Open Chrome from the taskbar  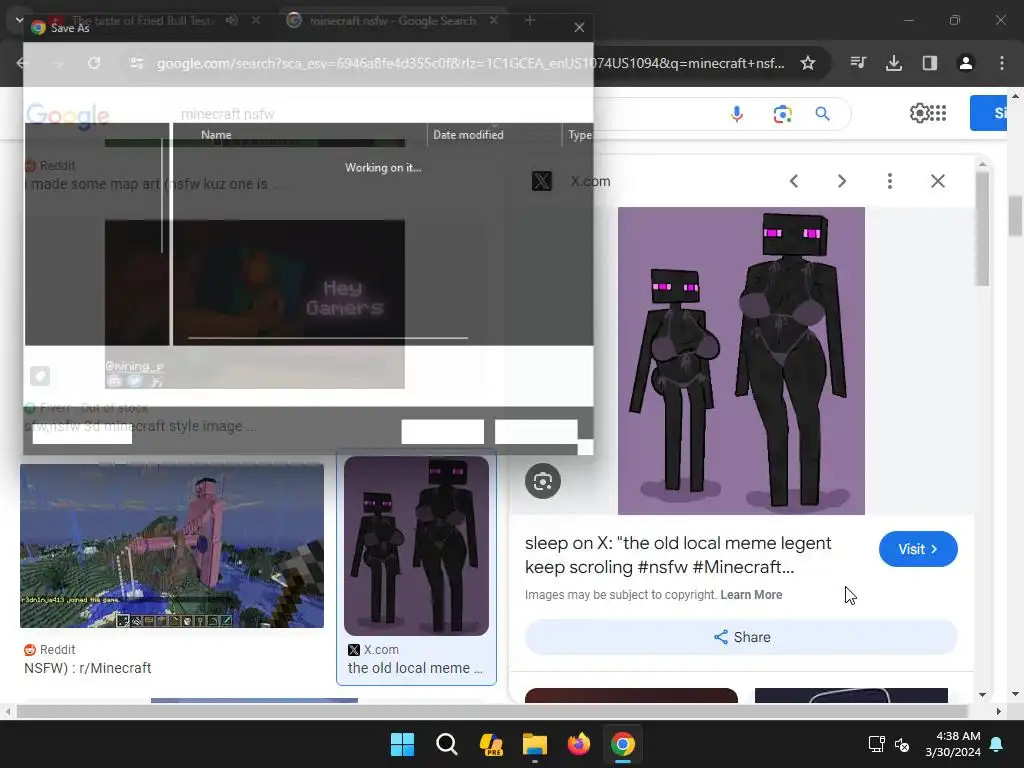click(623, 744)
